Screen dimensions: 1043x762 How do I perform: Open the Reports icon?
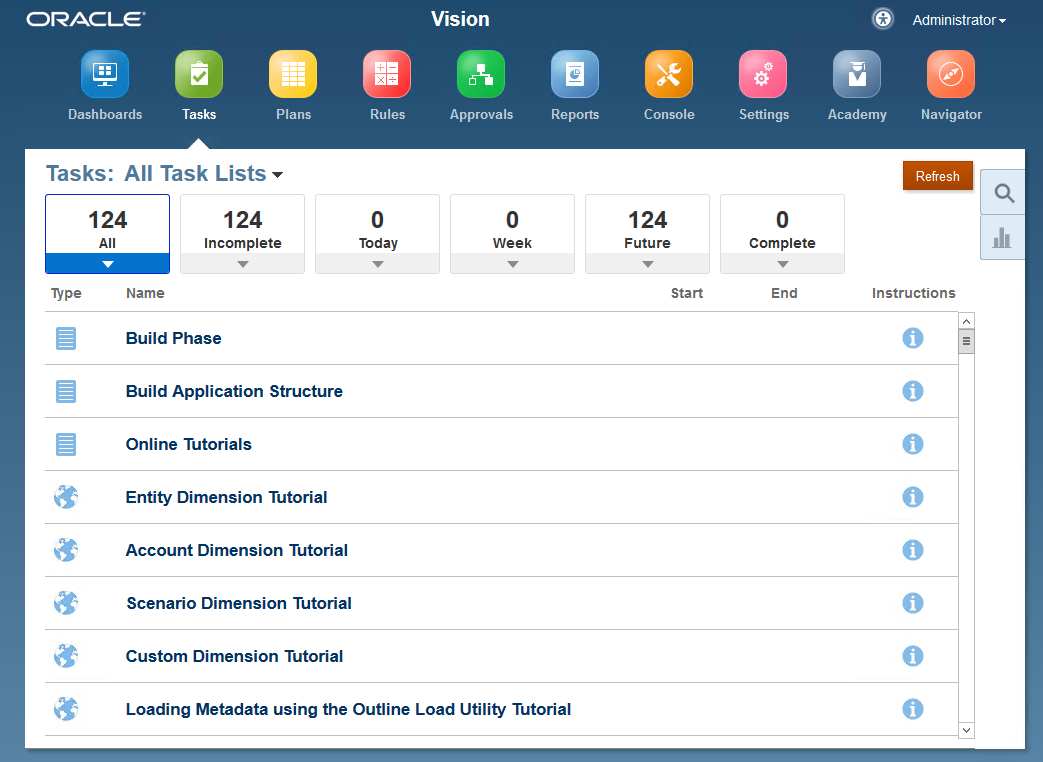(x=575, y=74)
